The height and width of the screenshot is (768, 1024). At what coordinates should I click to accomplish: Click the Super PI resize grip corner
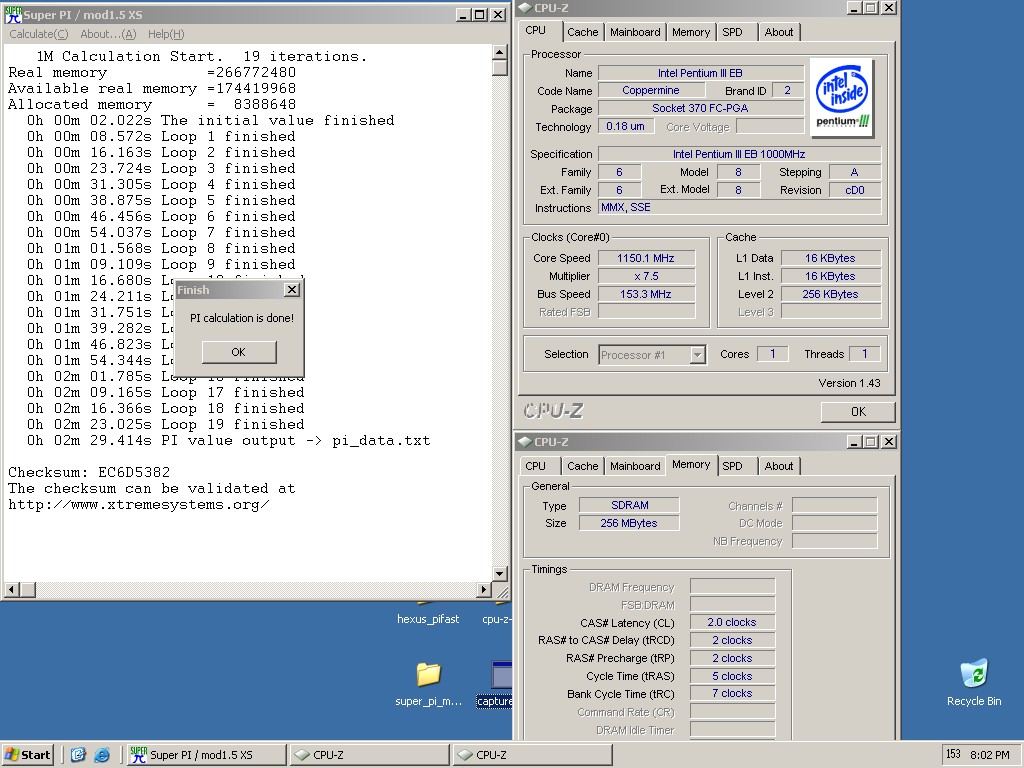[x=502, y=591]
